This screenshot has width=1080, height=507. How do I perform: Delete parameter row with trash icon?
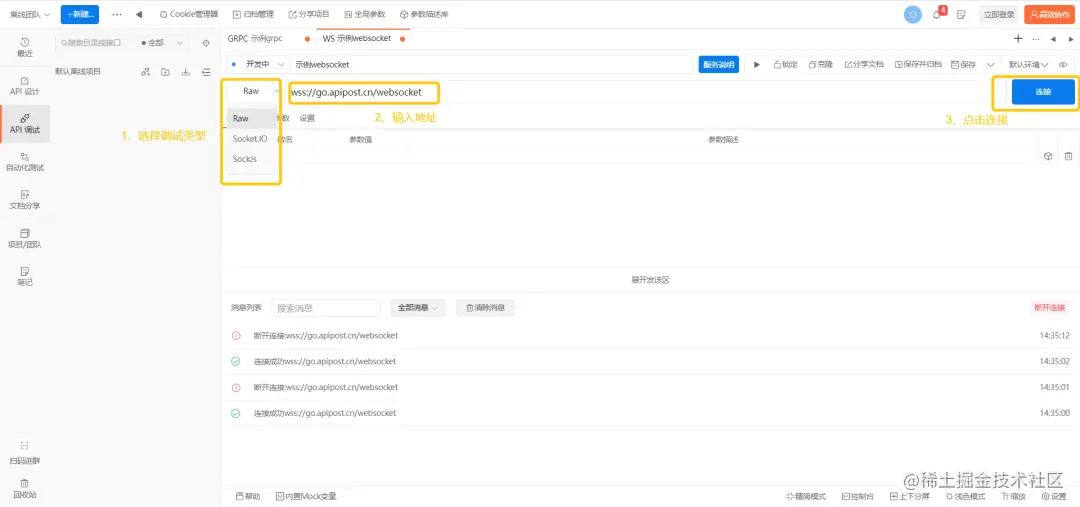point(1068,156)
